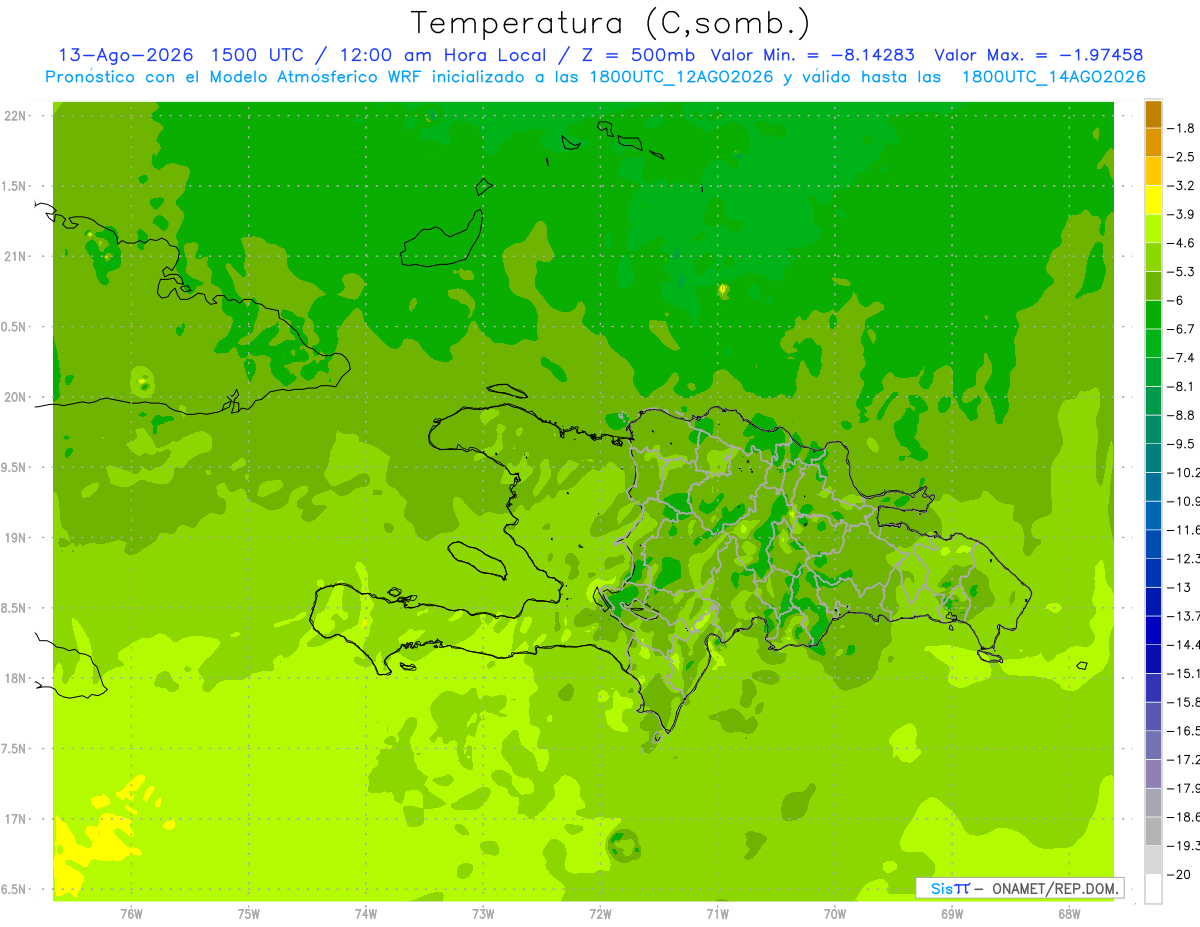
Task: Click the "21N" latitude label
Action: 17,256
